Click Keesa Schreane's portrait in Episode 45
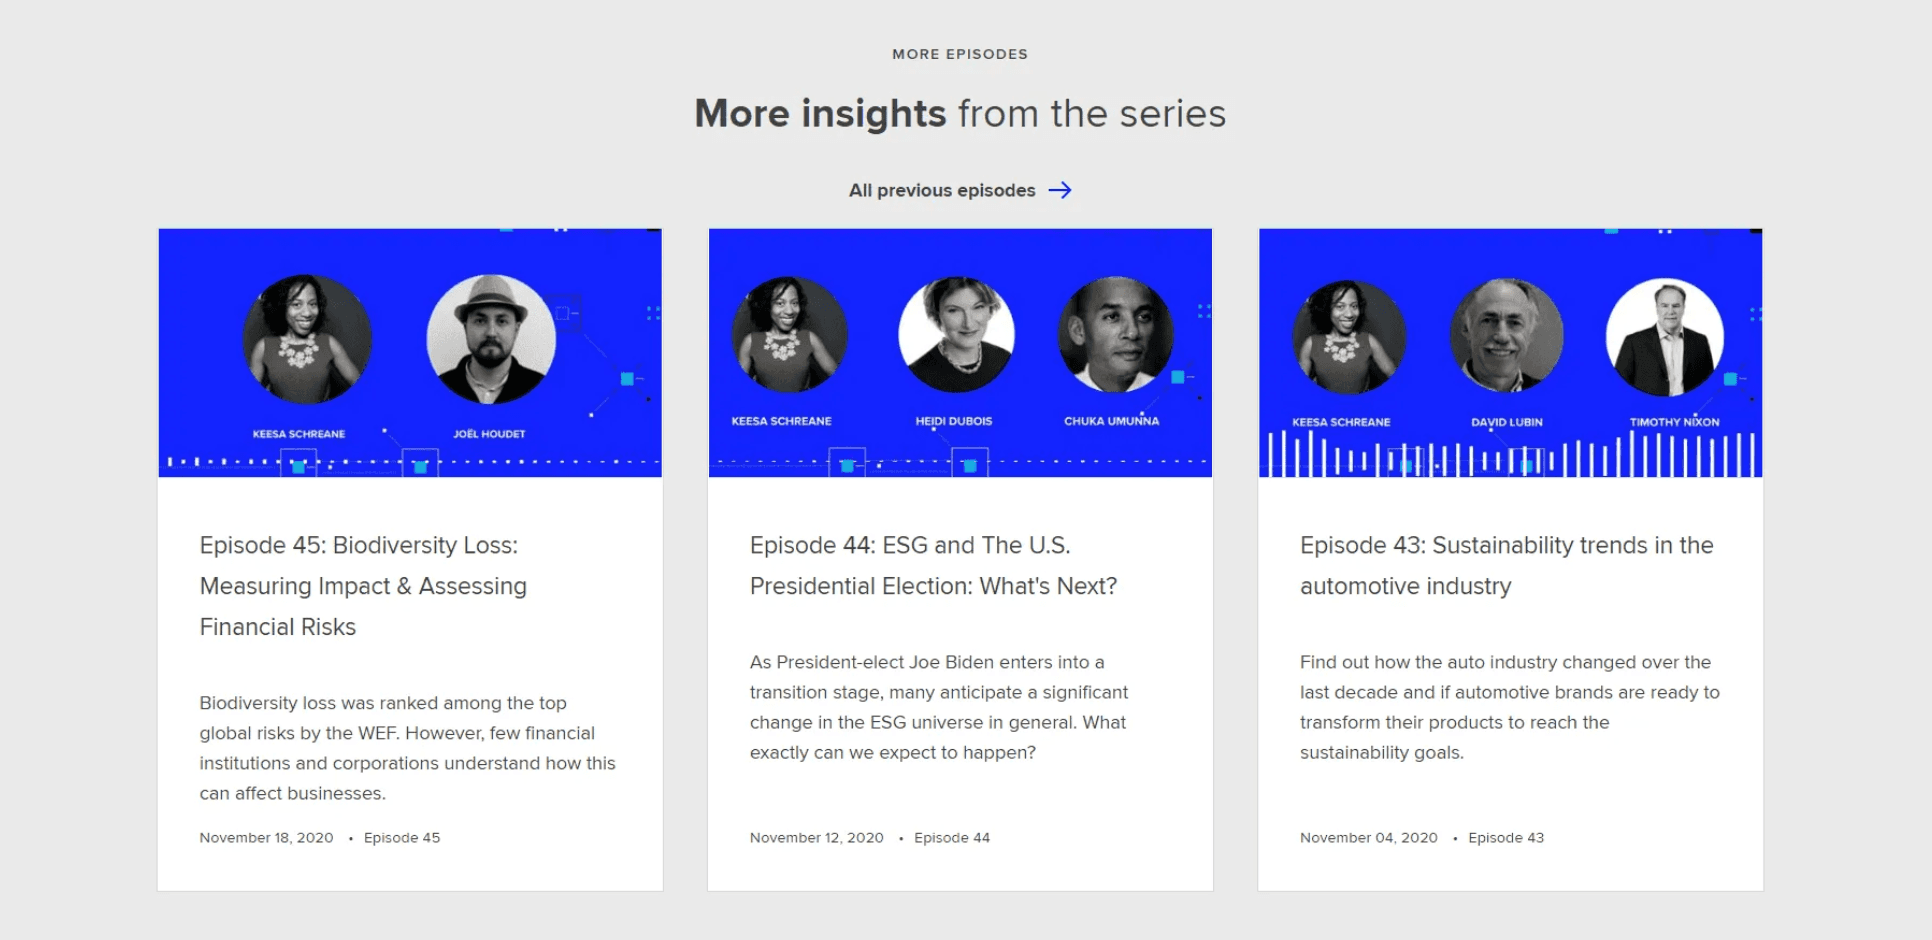The image size is (1932, 940). pos(307,339)
